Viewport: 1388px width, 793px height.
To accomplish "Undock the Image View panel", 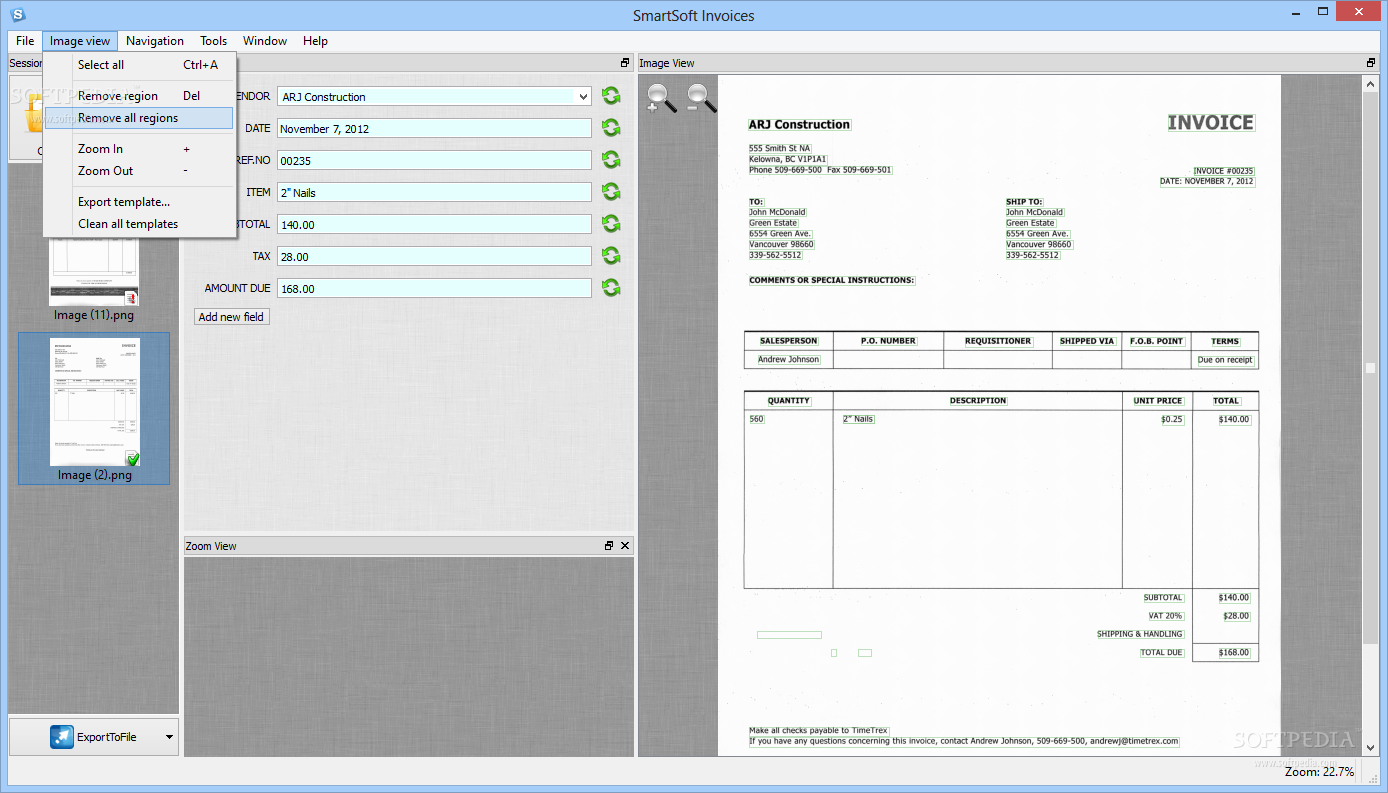I will 1371,63.
